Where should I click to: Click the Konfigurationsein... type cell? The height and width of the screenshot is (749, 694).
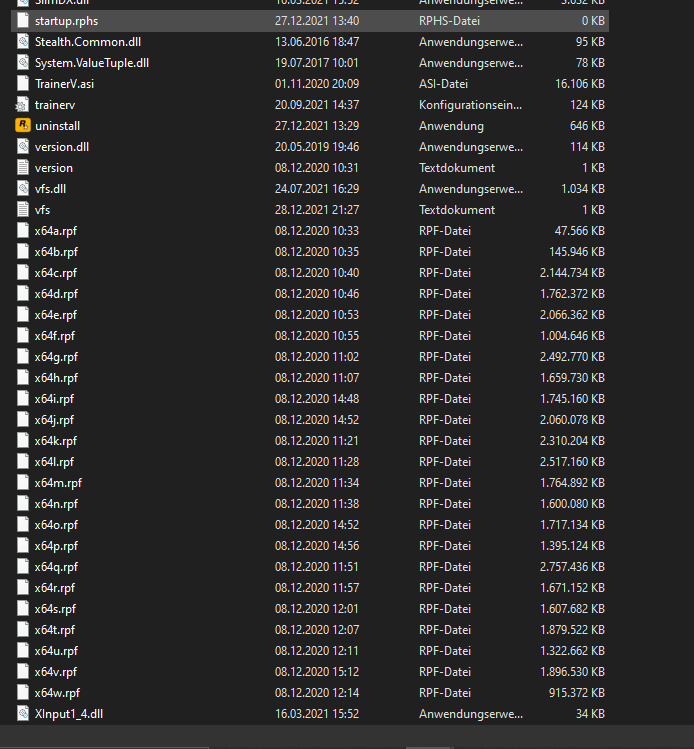click(x=470, y=105)
